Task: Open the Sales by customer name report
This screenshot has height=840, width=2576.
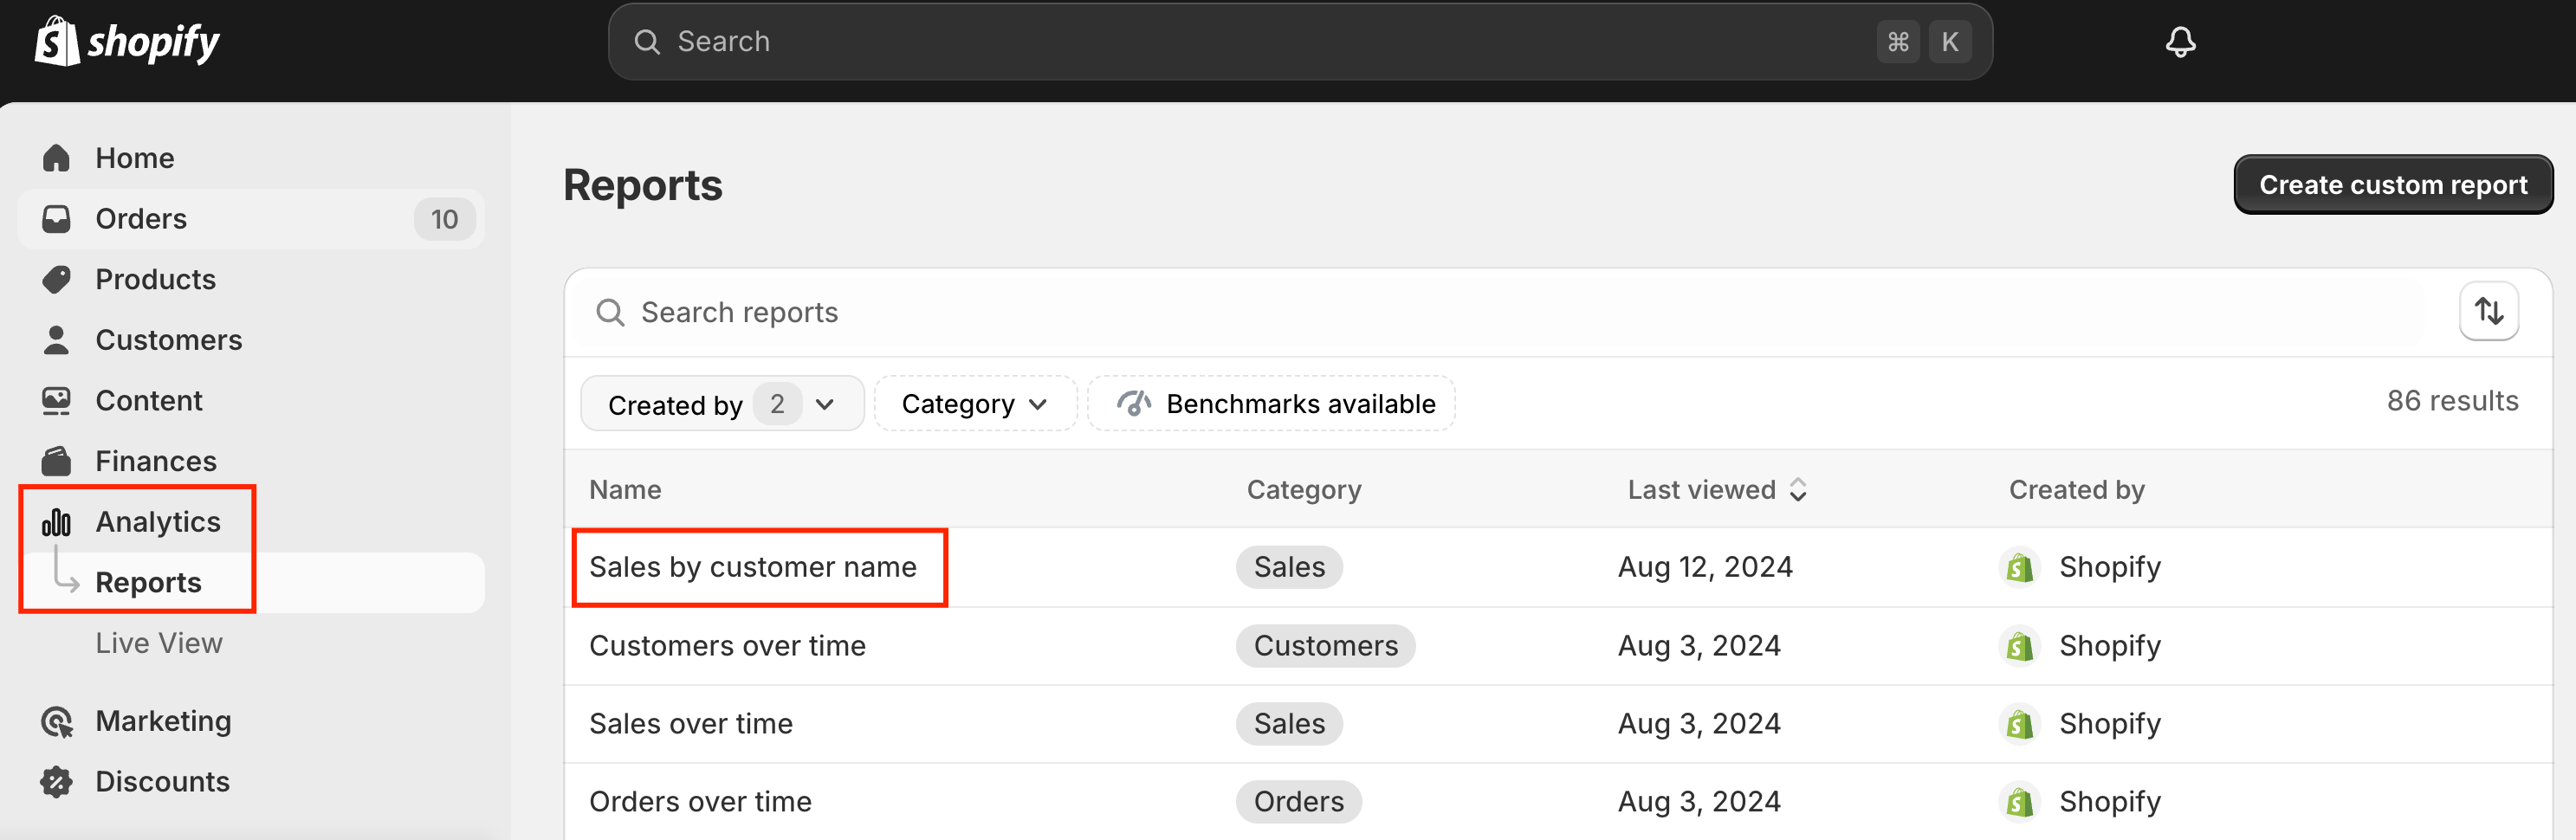Action: tap(752, 567)
